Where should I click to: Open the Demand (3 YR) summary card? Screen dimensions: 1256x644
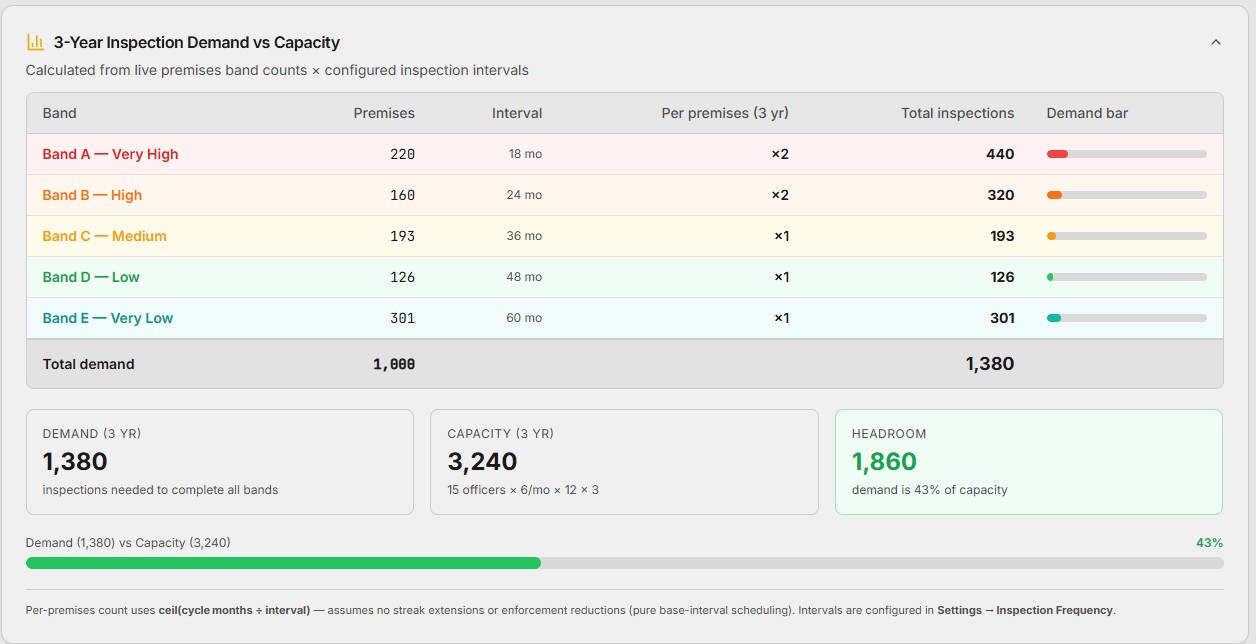tap(220, 462)
